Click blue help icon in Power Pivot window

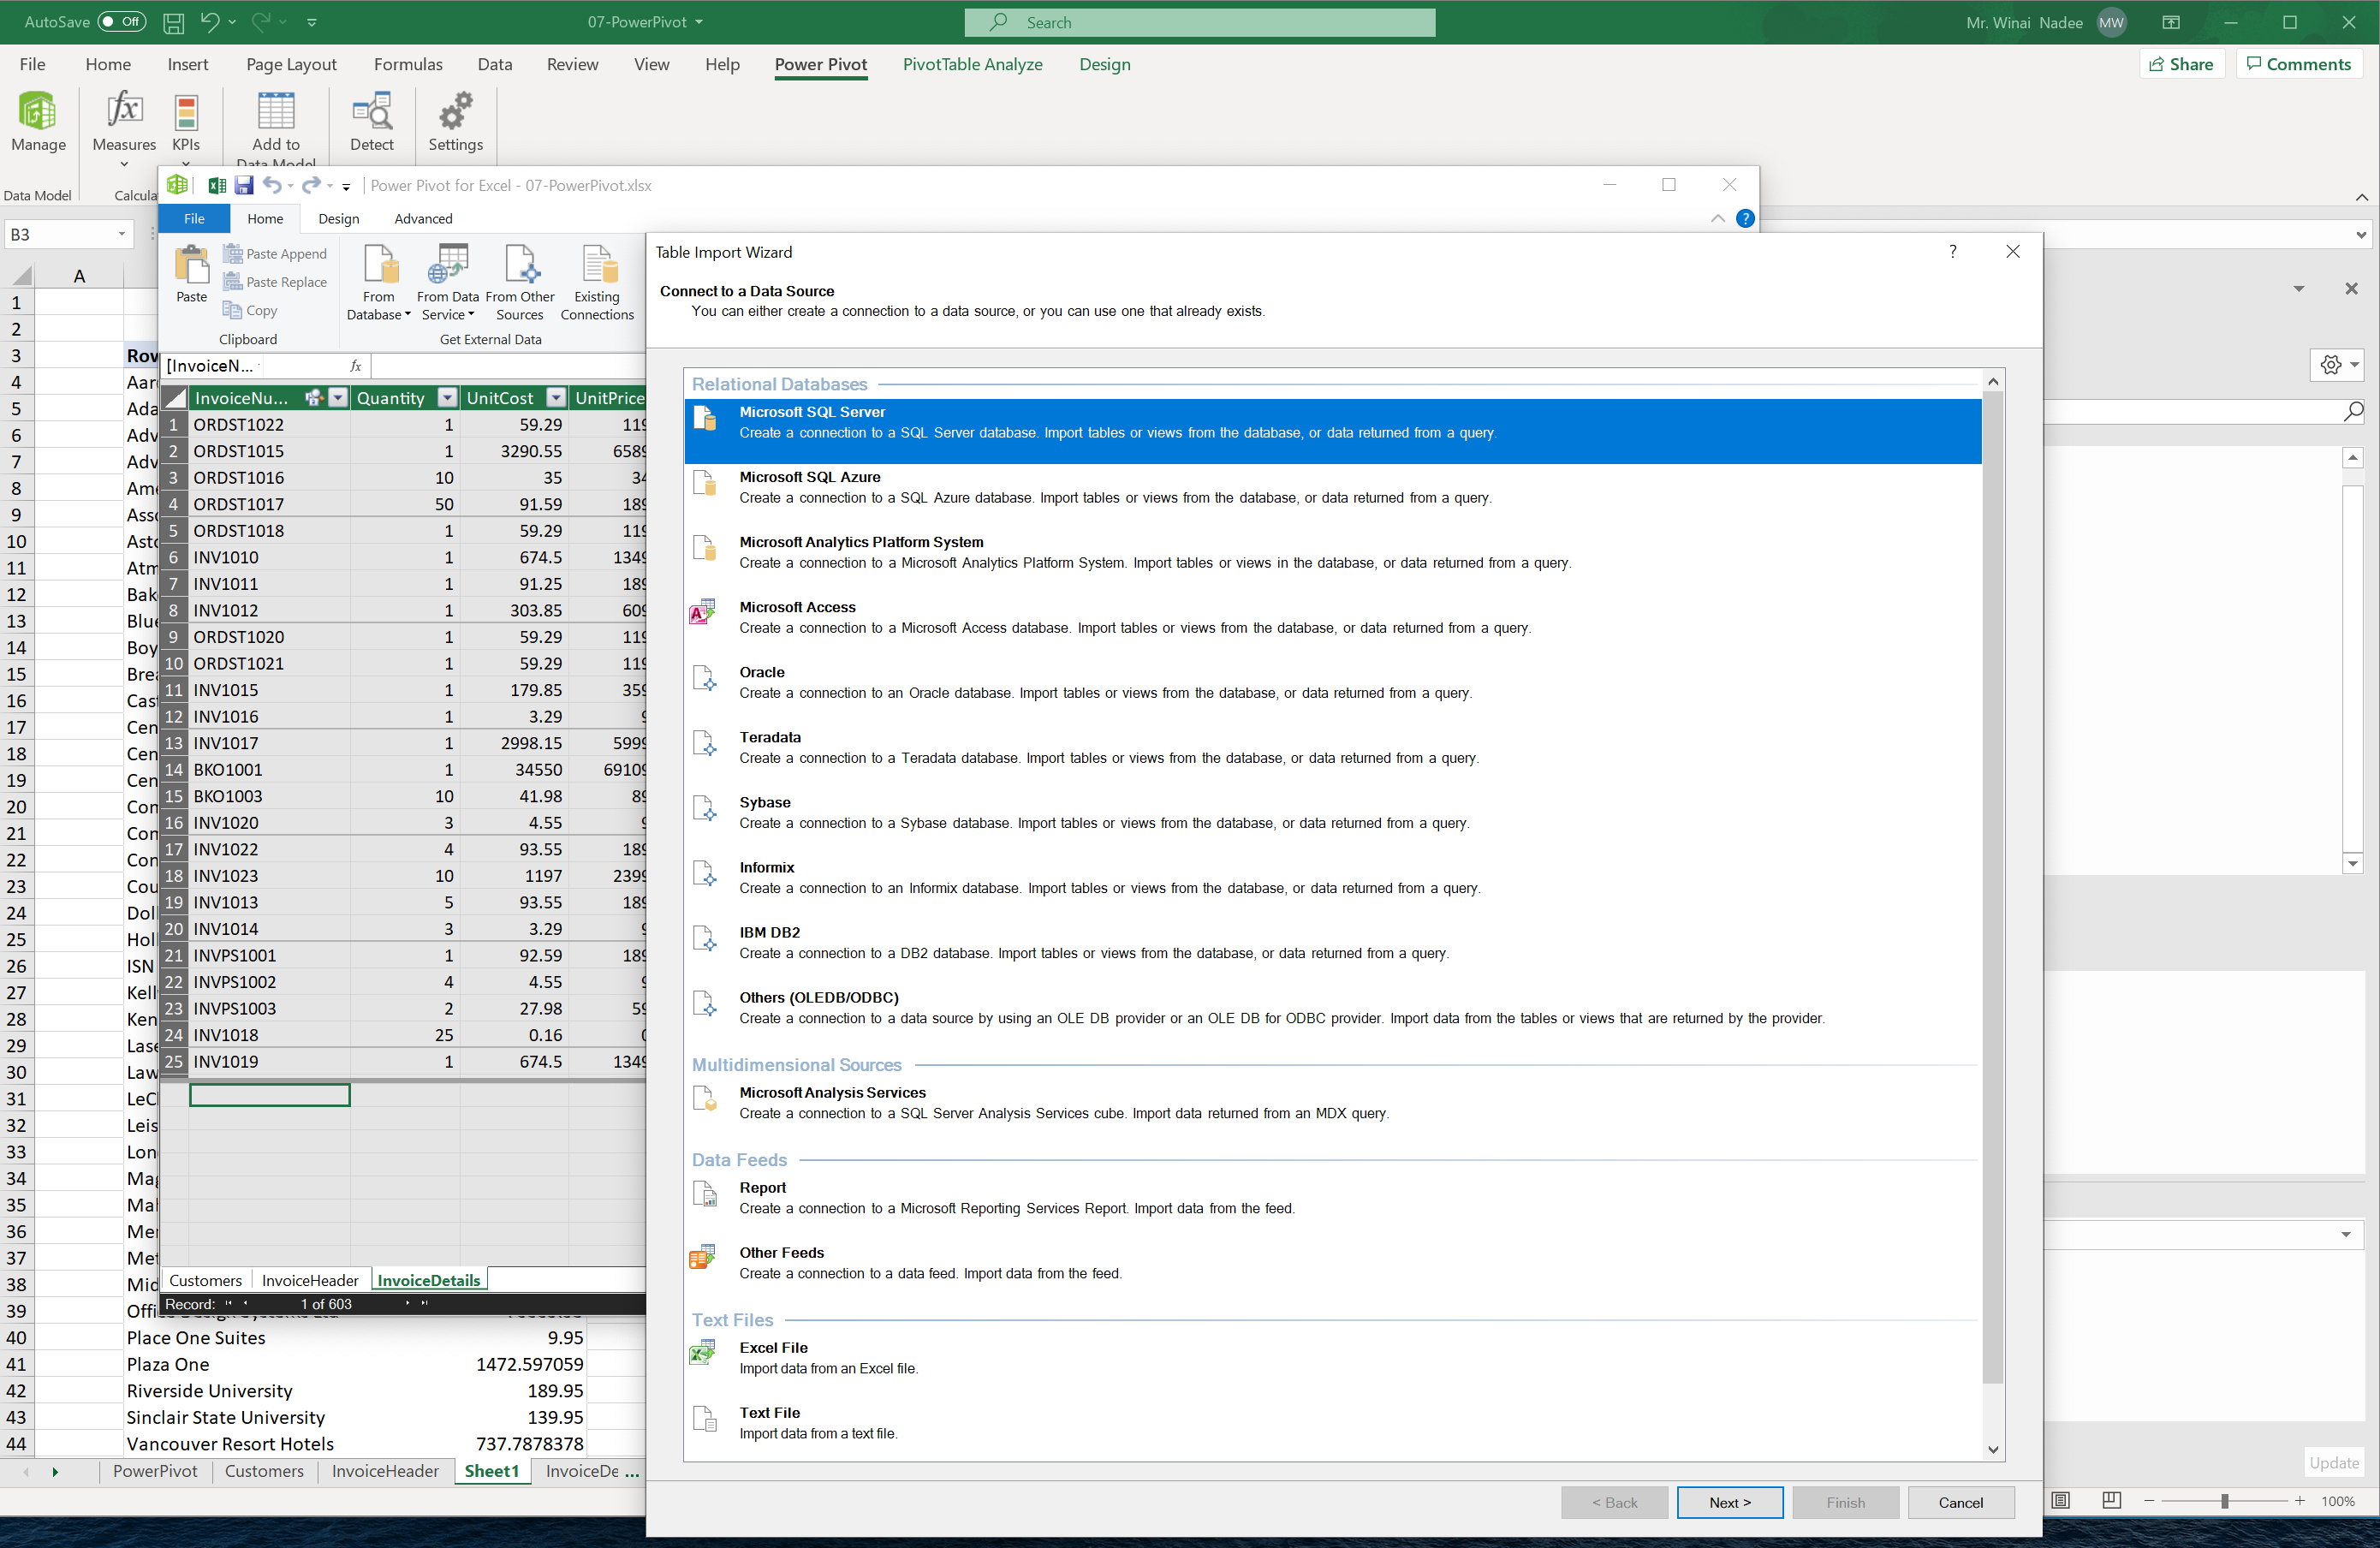pos(1745,218)
